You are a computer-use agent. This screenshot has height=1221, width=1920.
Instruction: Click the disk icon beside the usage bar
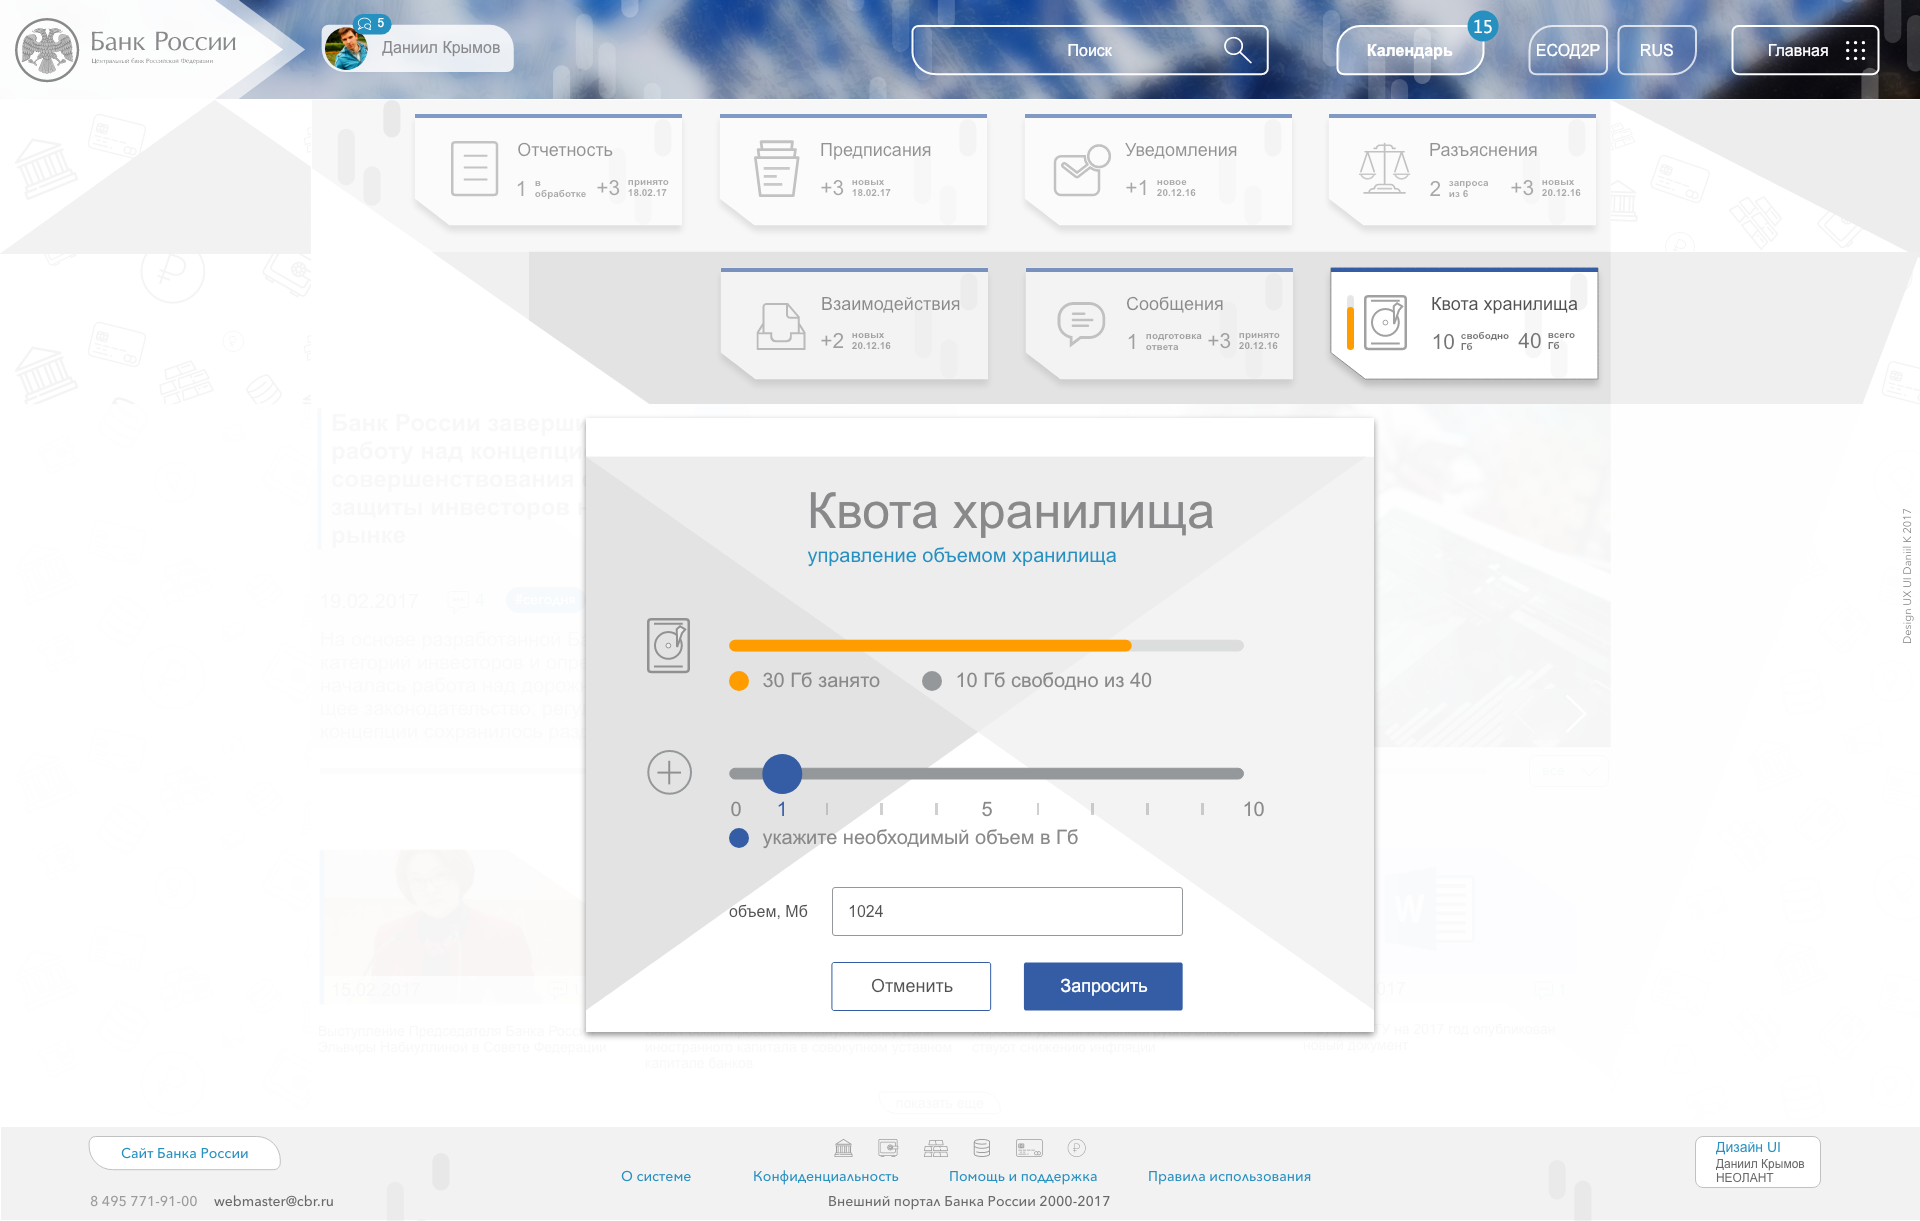(668, 645)
